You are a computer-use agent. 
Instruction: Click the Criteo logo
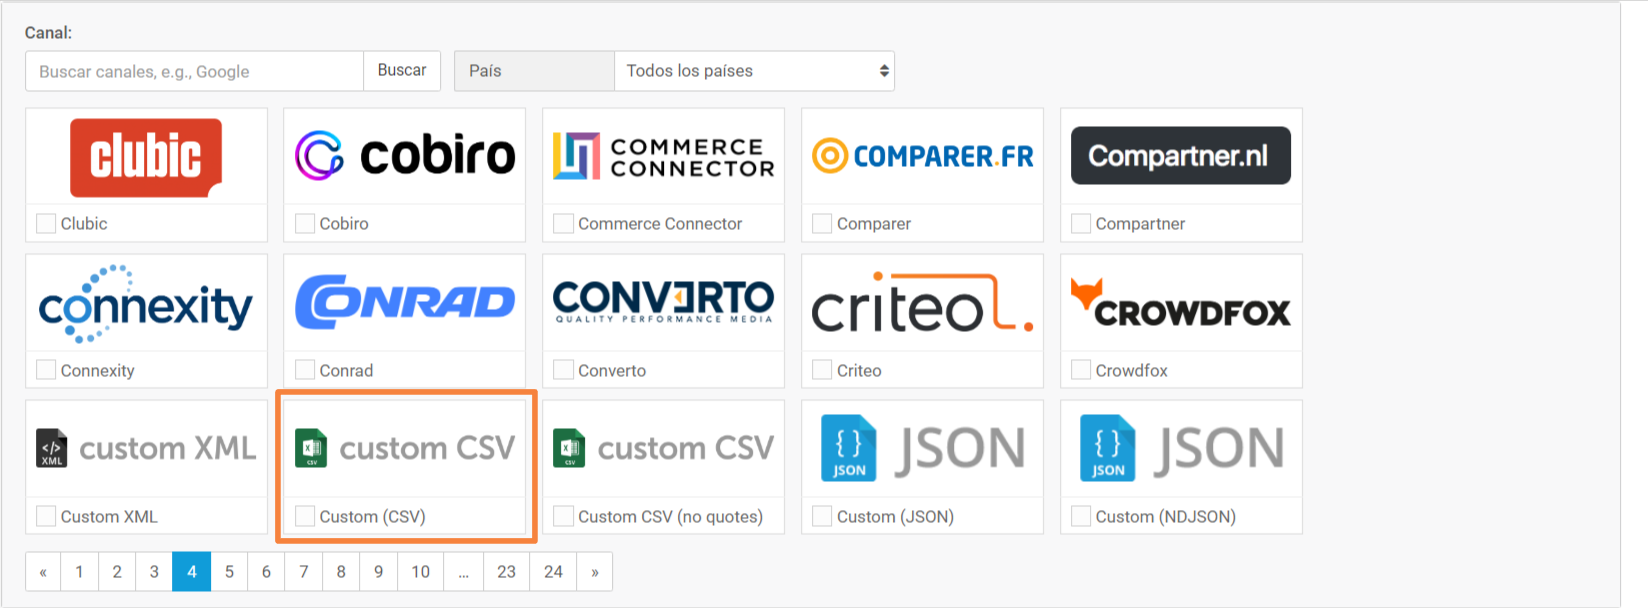tap(922, 302)
